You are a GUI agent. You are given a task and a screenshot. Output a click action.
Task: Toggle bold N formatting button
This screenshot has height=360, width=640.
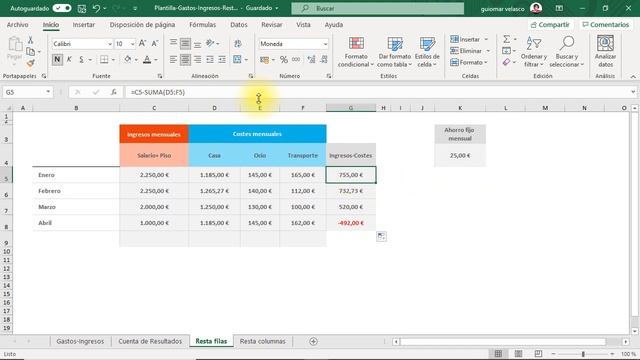pos(57,60)
